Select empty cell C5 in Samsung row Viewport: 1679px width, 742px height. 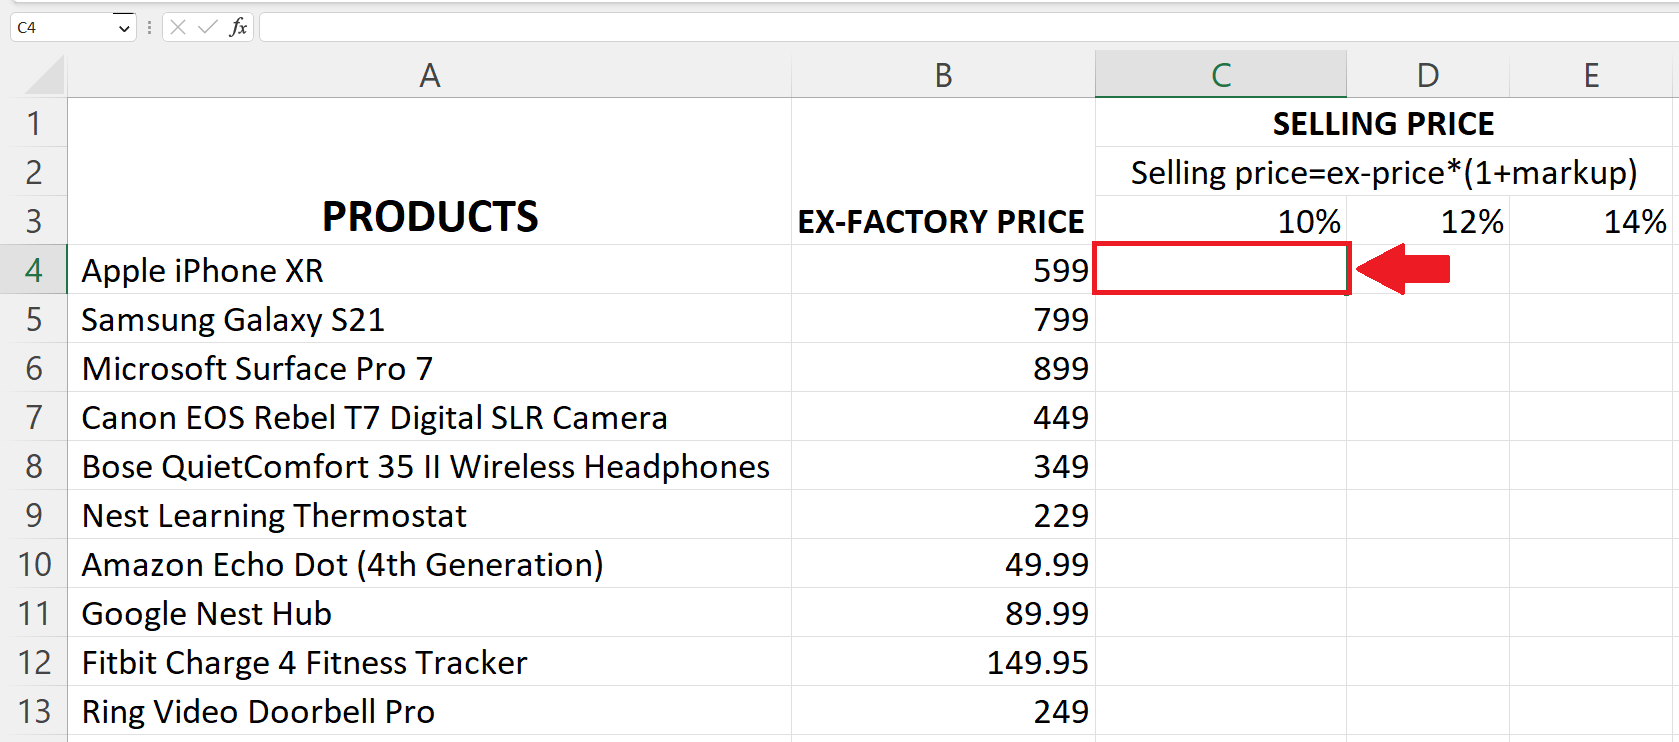1221,319
